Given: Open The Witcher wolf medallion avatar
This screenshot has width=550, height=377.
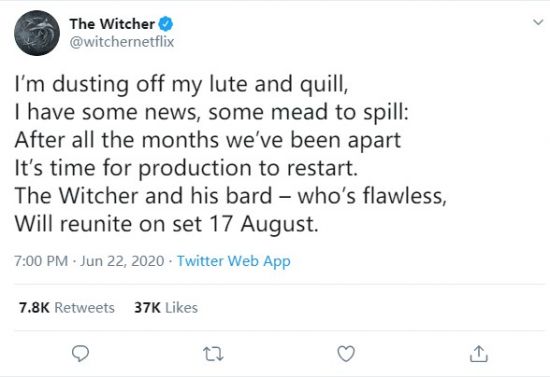Looking at the screenshot, I should [x=37, y=33].
